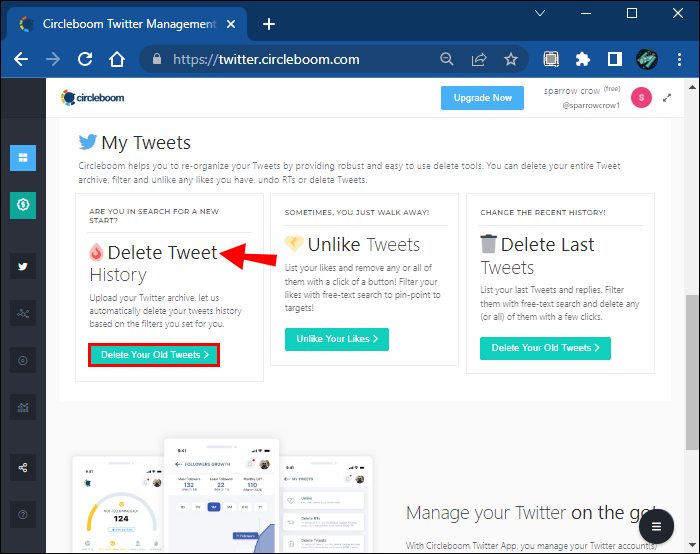Open the dollar pricing icon in sidebar
The height and width of the screenshot is (554, 700).
[x=23, y=205]
